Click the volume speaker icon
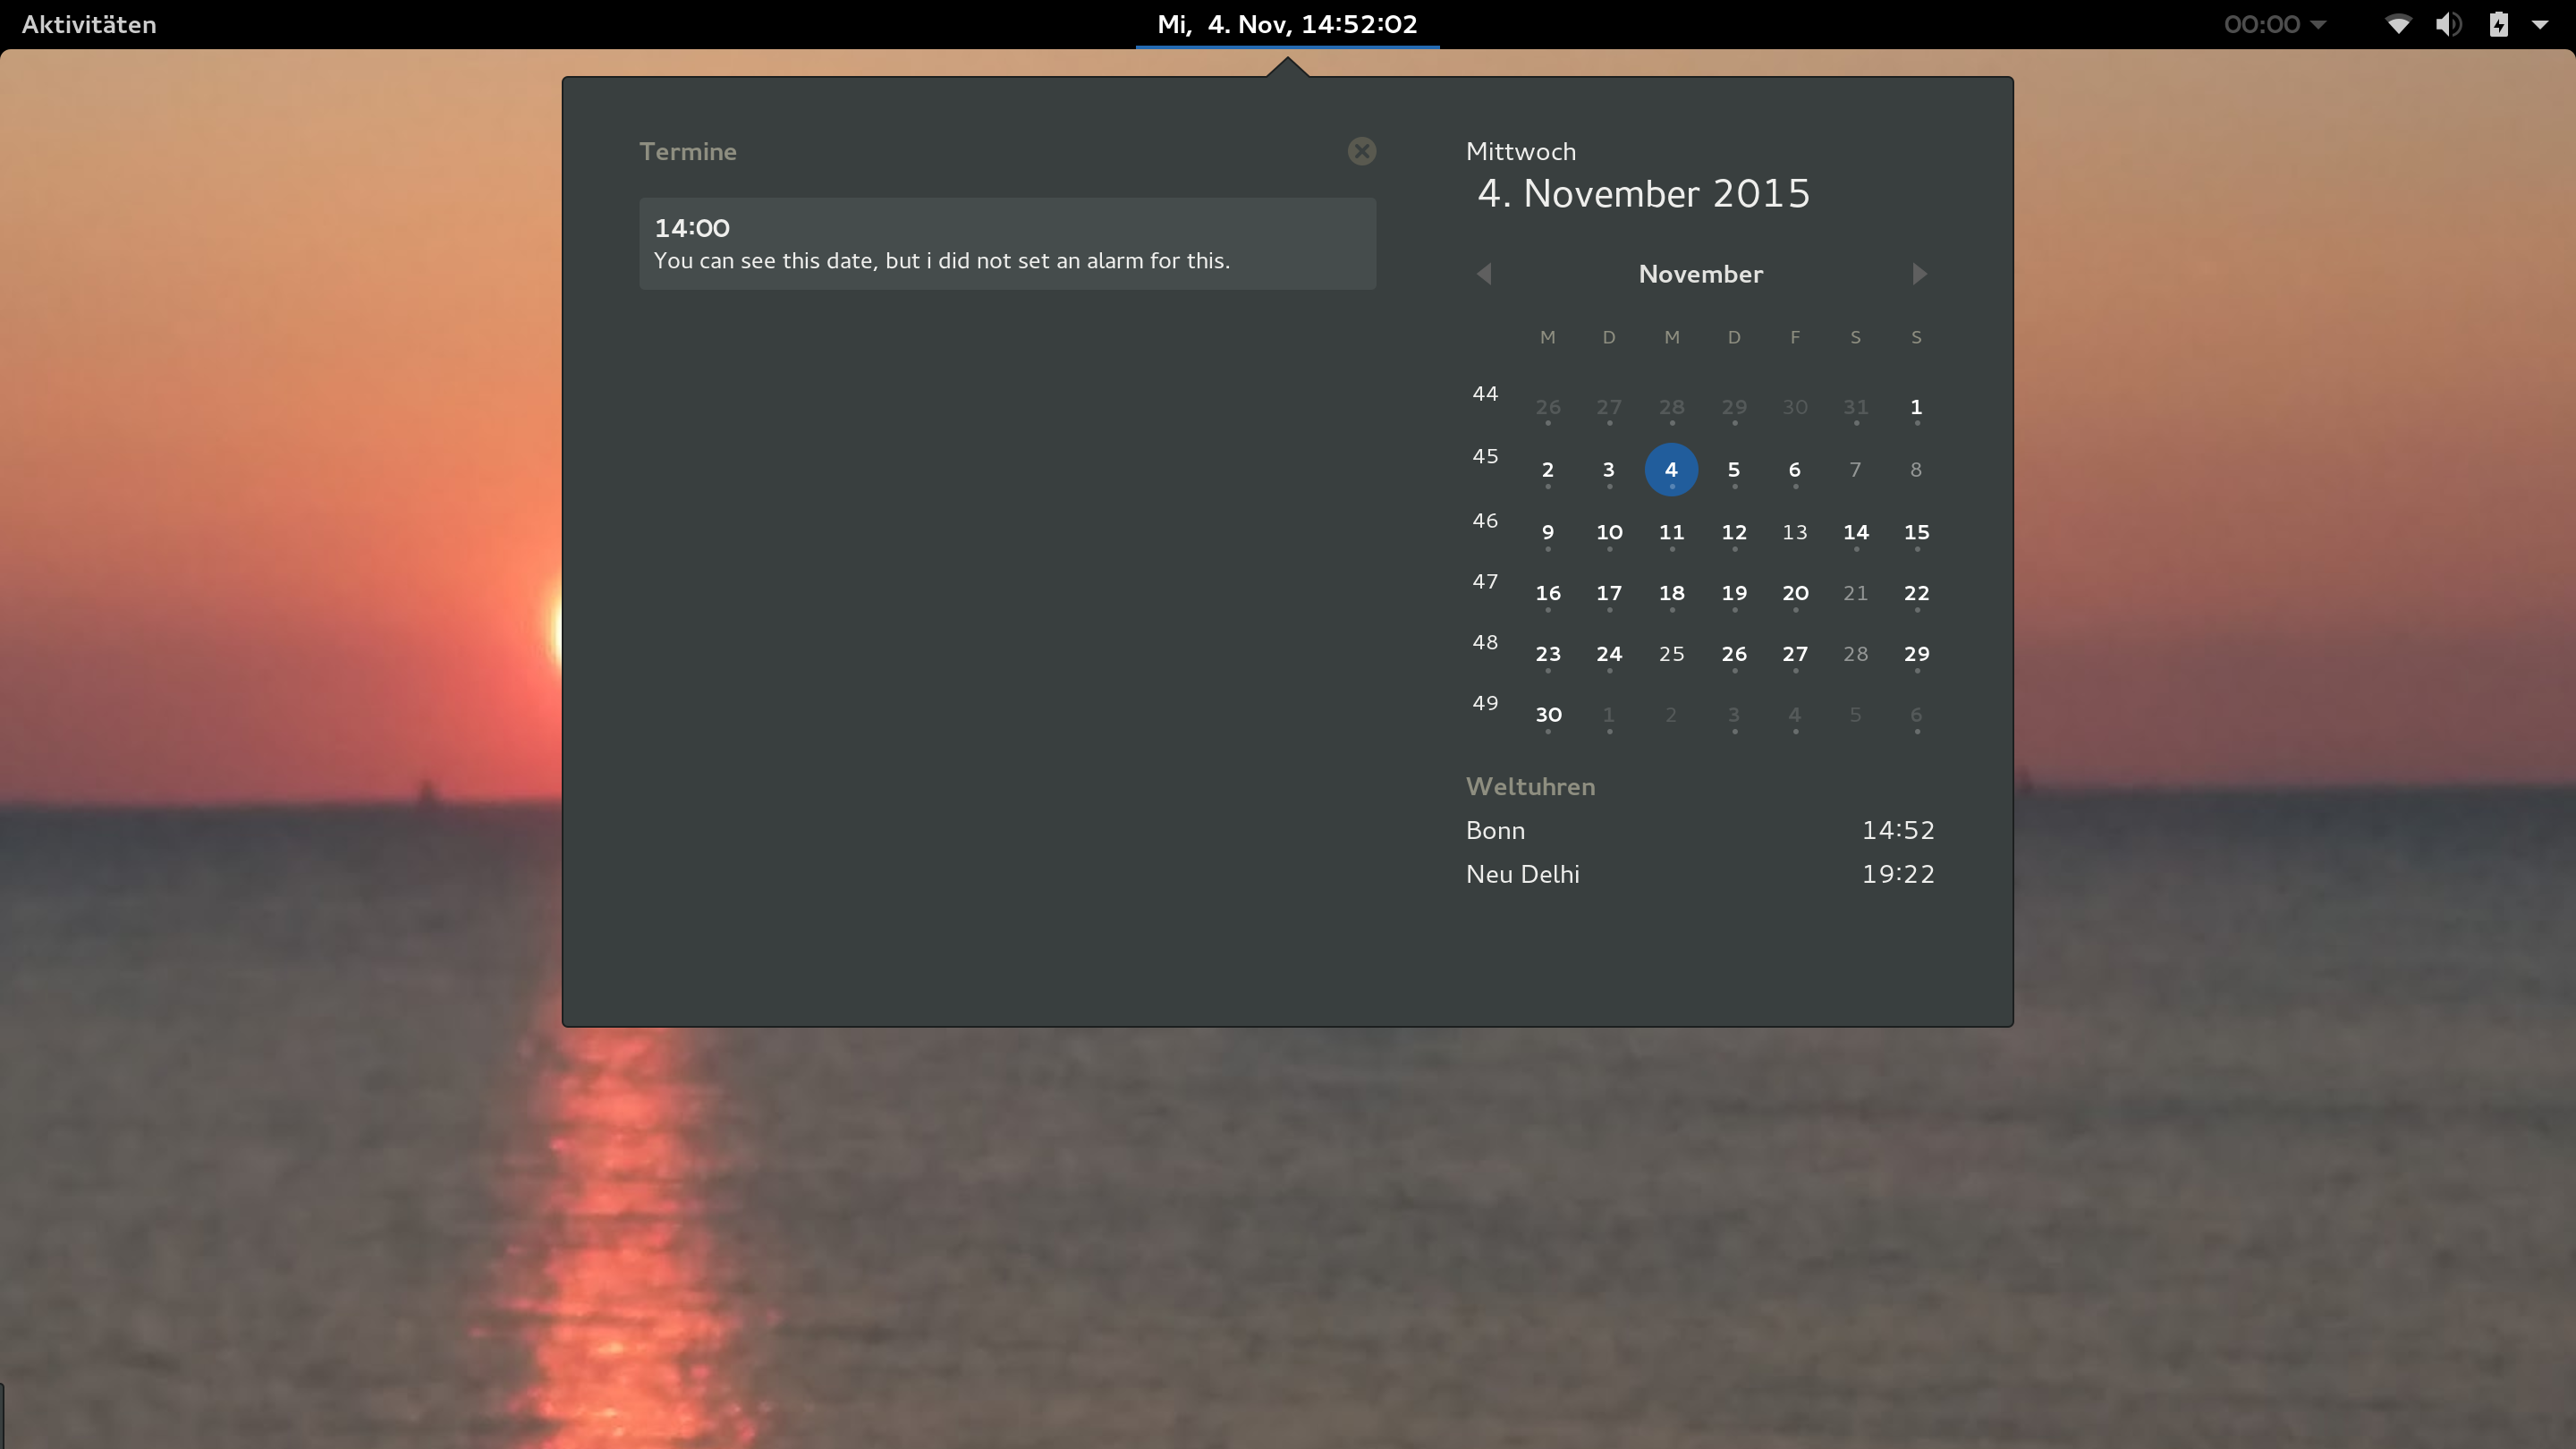The width and height of the screenshot is (2576, 1449). pyautogui.click(x=2448, y=24)
